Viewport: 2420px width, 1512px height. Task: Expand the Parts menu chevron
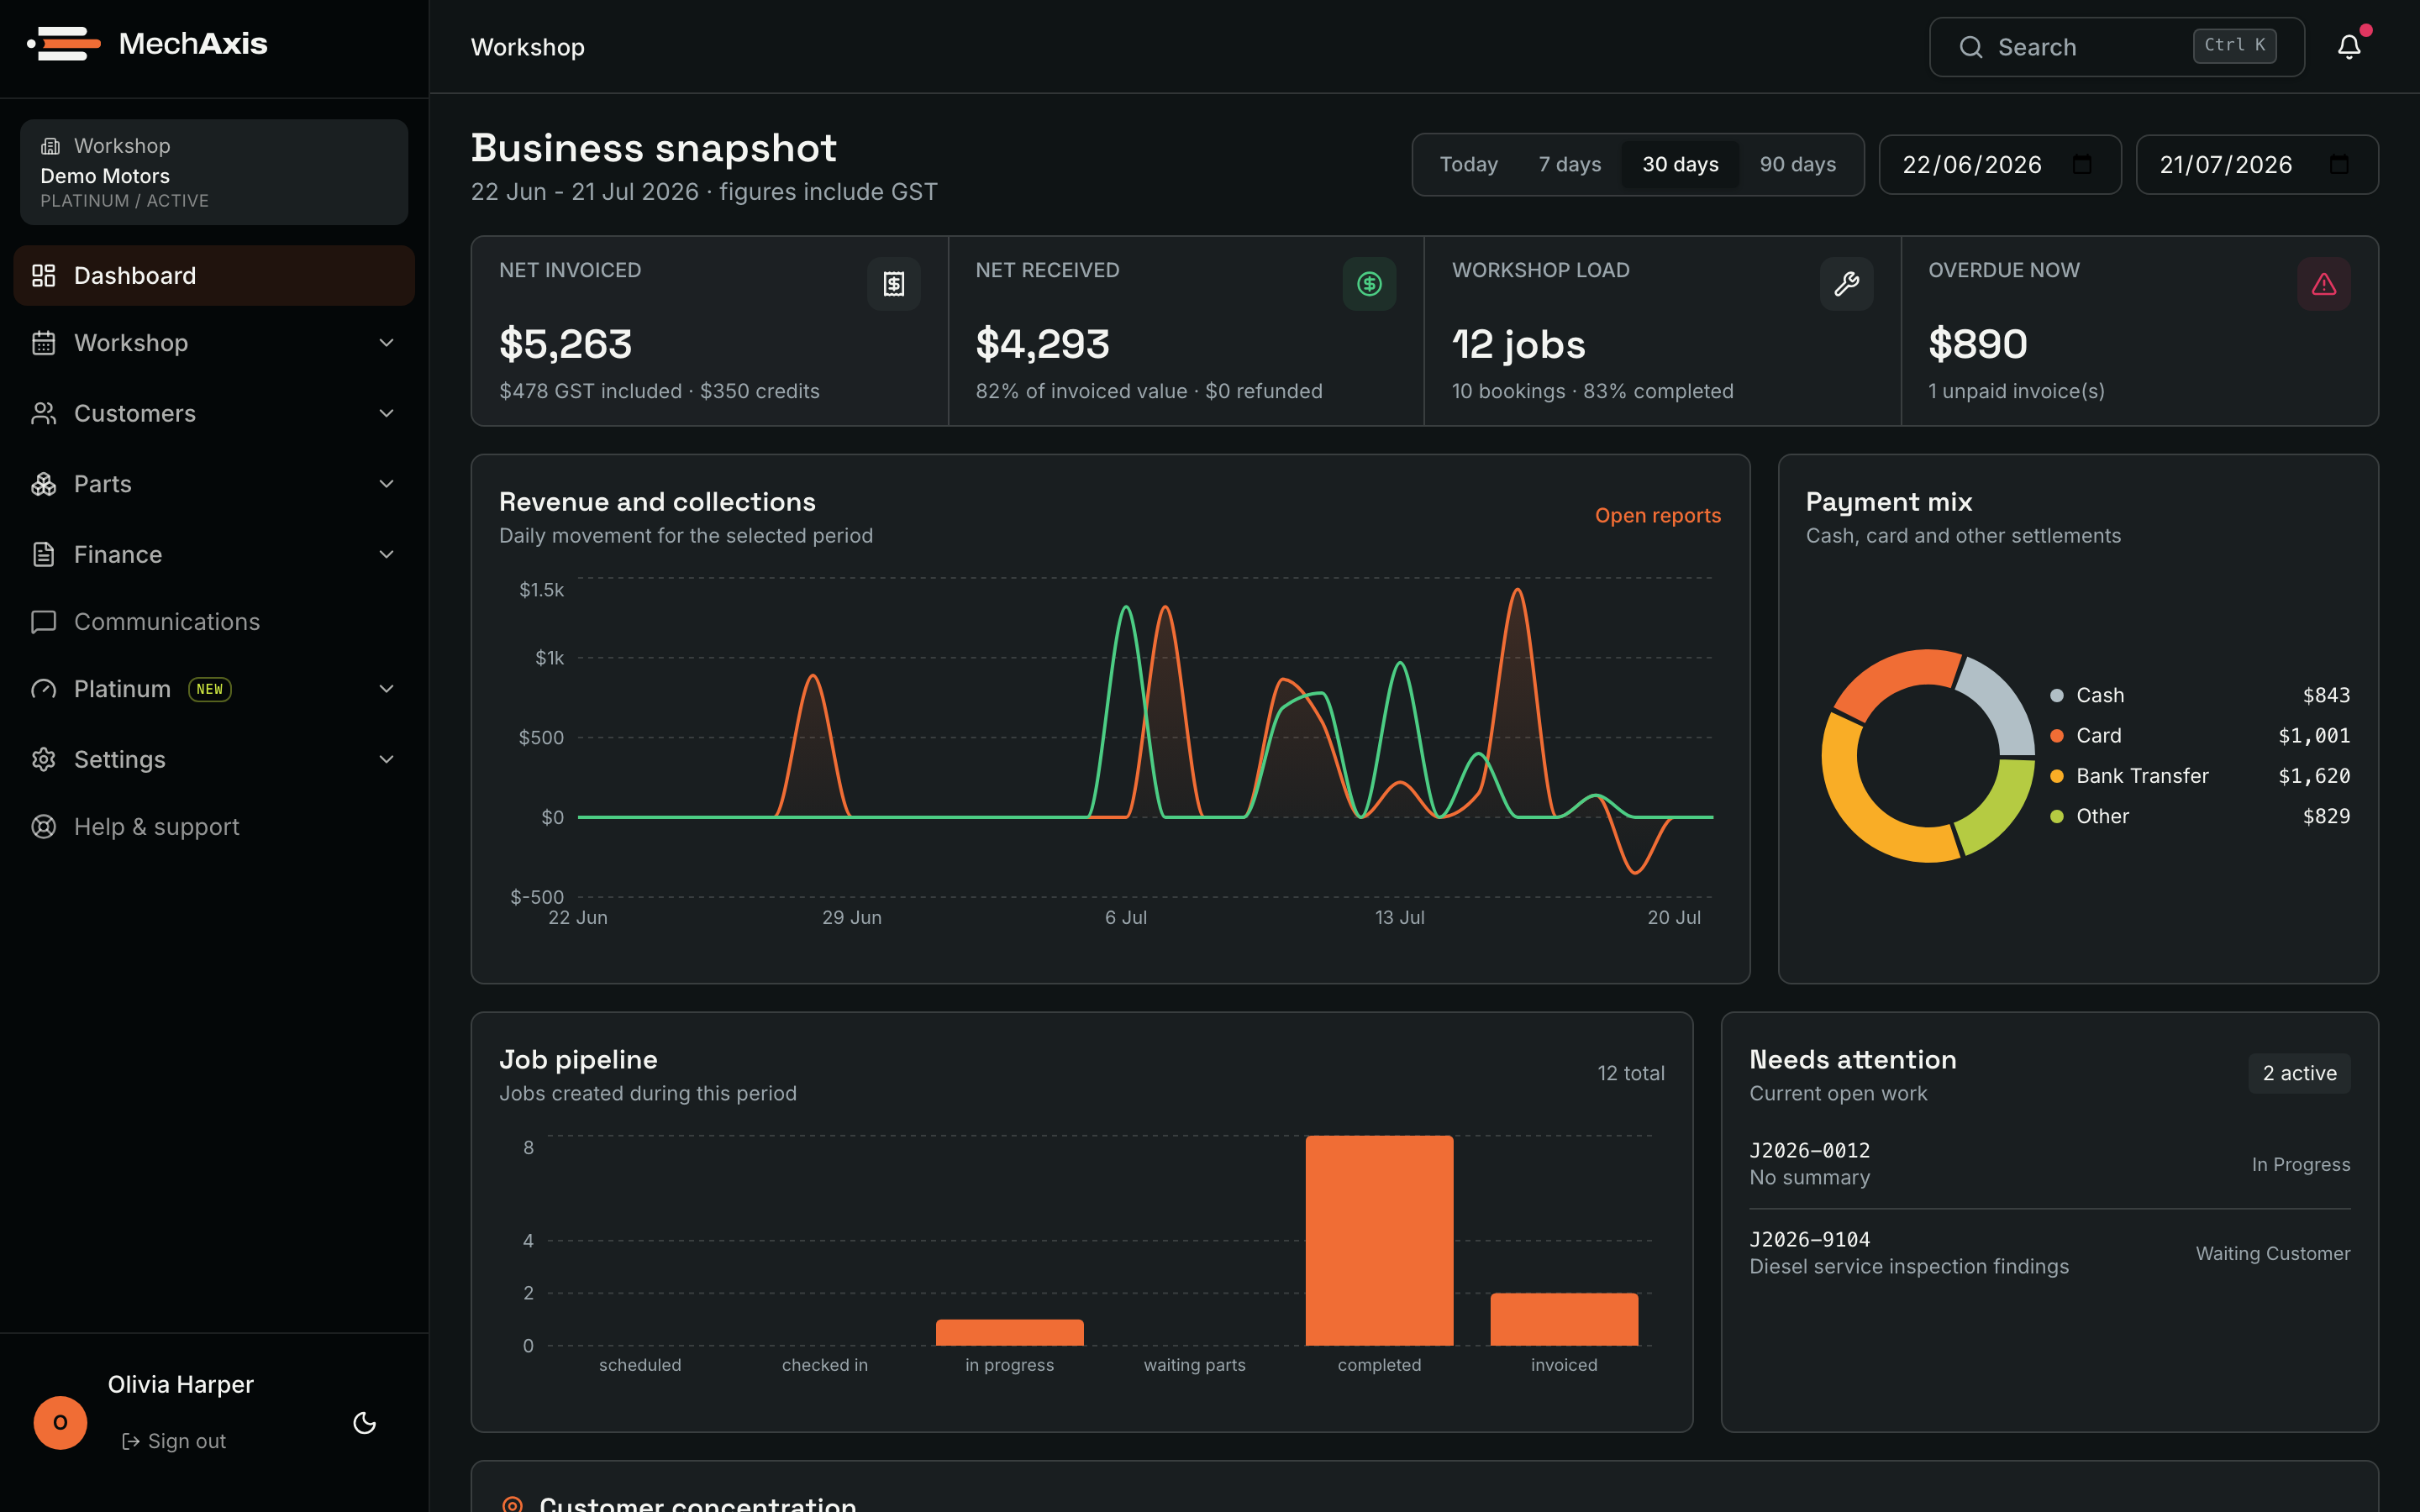[387, 484]
